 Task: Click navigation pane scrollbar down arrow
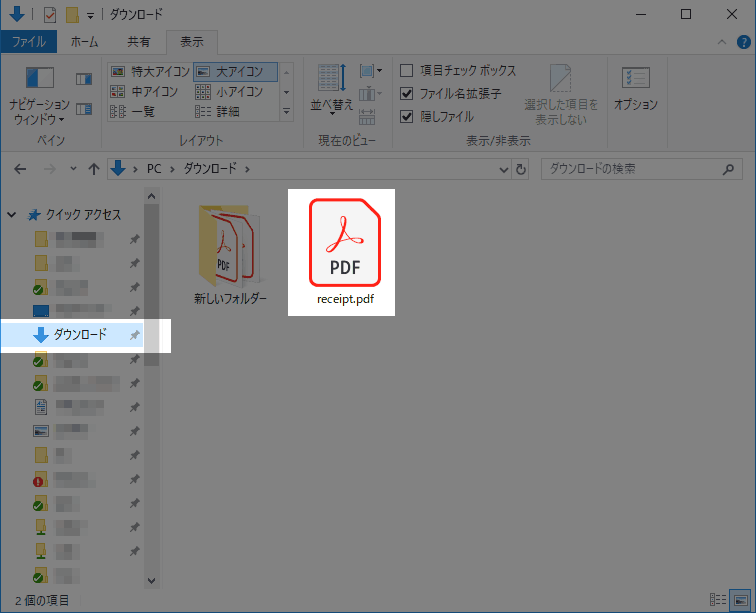(x=151, y=581)
